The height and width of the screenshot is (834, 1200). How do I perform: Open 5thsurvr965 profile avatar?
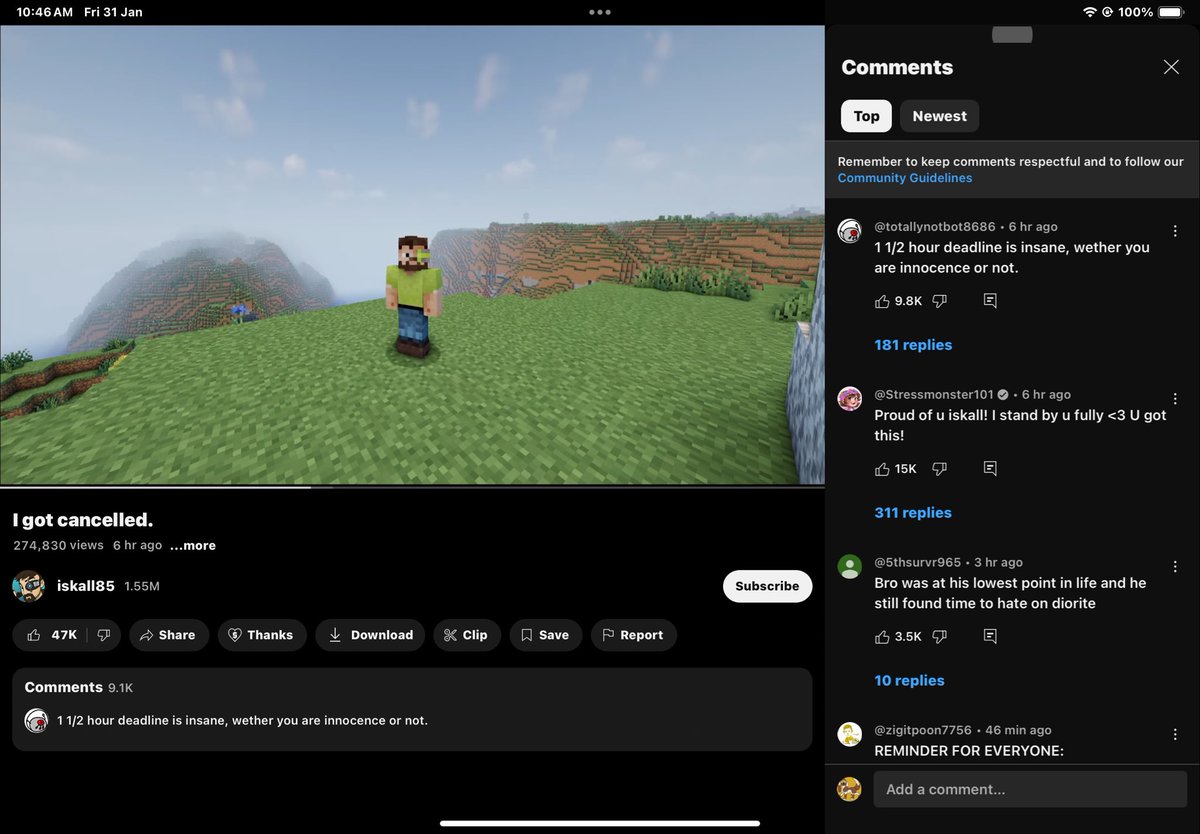(849, 567)
